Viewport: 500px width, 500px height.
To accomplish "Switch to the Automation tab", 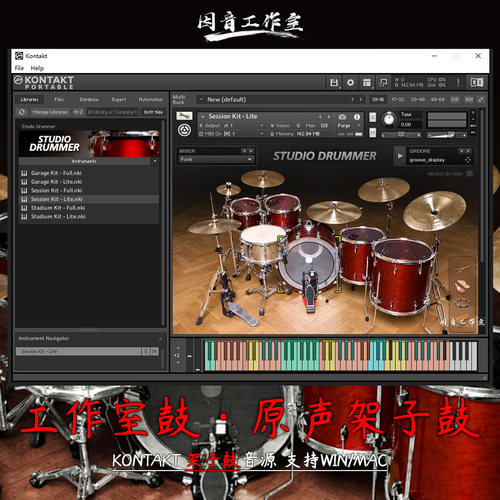I will tap(151, 99).
